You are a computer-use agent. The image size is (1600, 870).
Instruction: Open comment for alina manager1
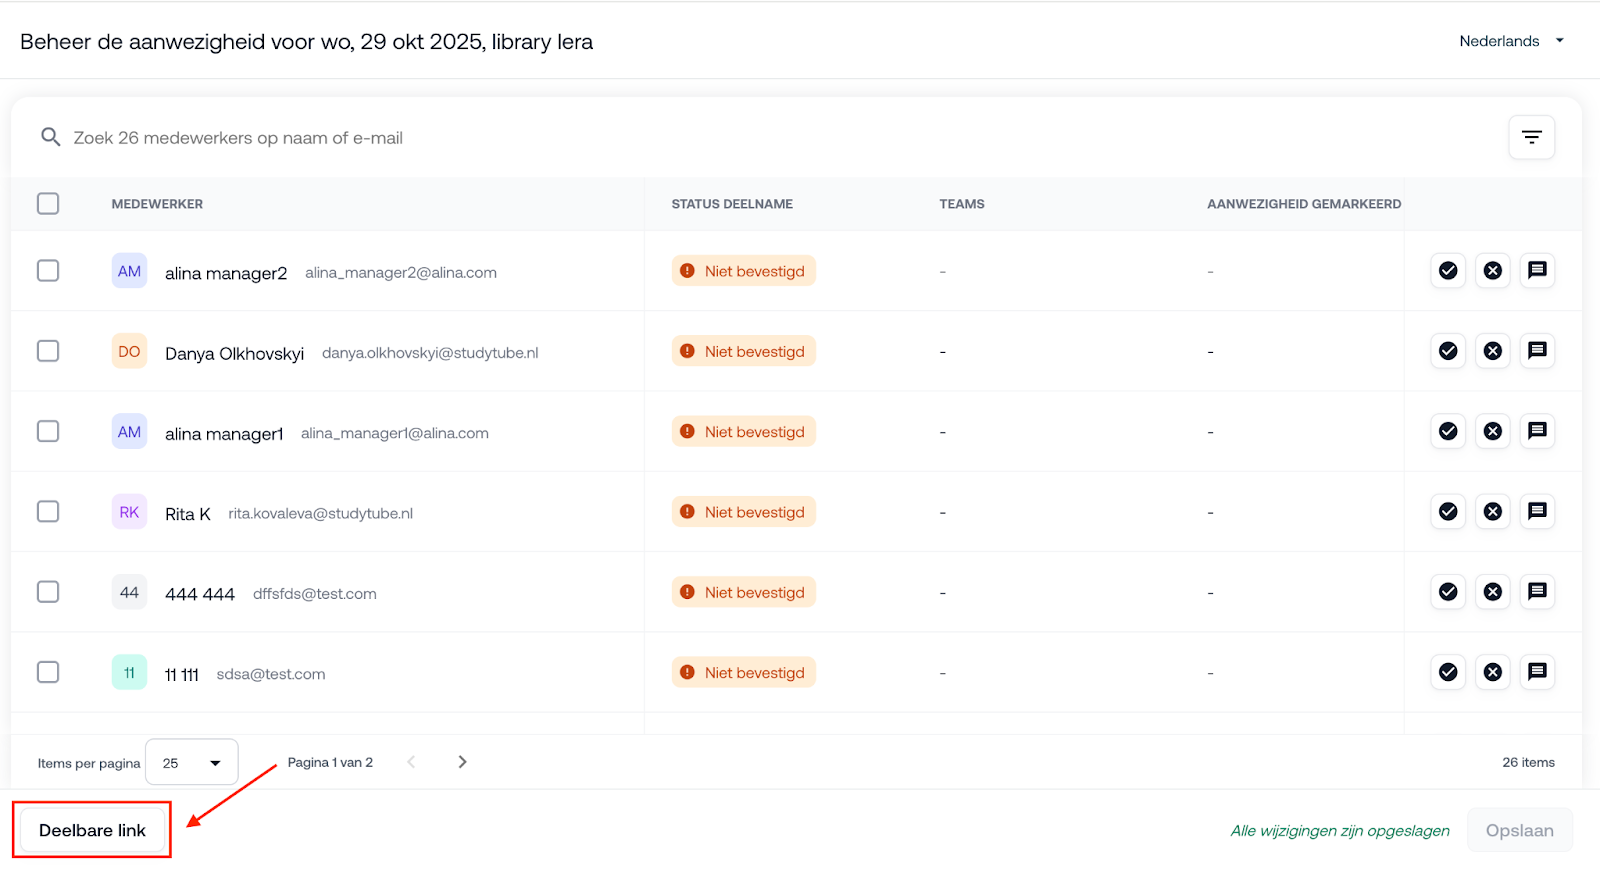(1537, 431)
